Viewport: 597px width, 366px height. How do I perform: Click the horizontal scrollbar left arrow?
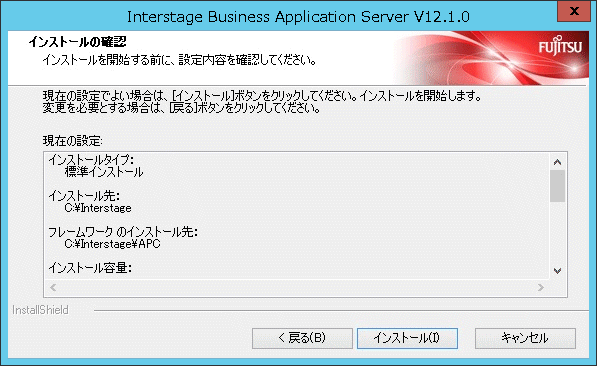pyautogui.click(x=53, y=287)
